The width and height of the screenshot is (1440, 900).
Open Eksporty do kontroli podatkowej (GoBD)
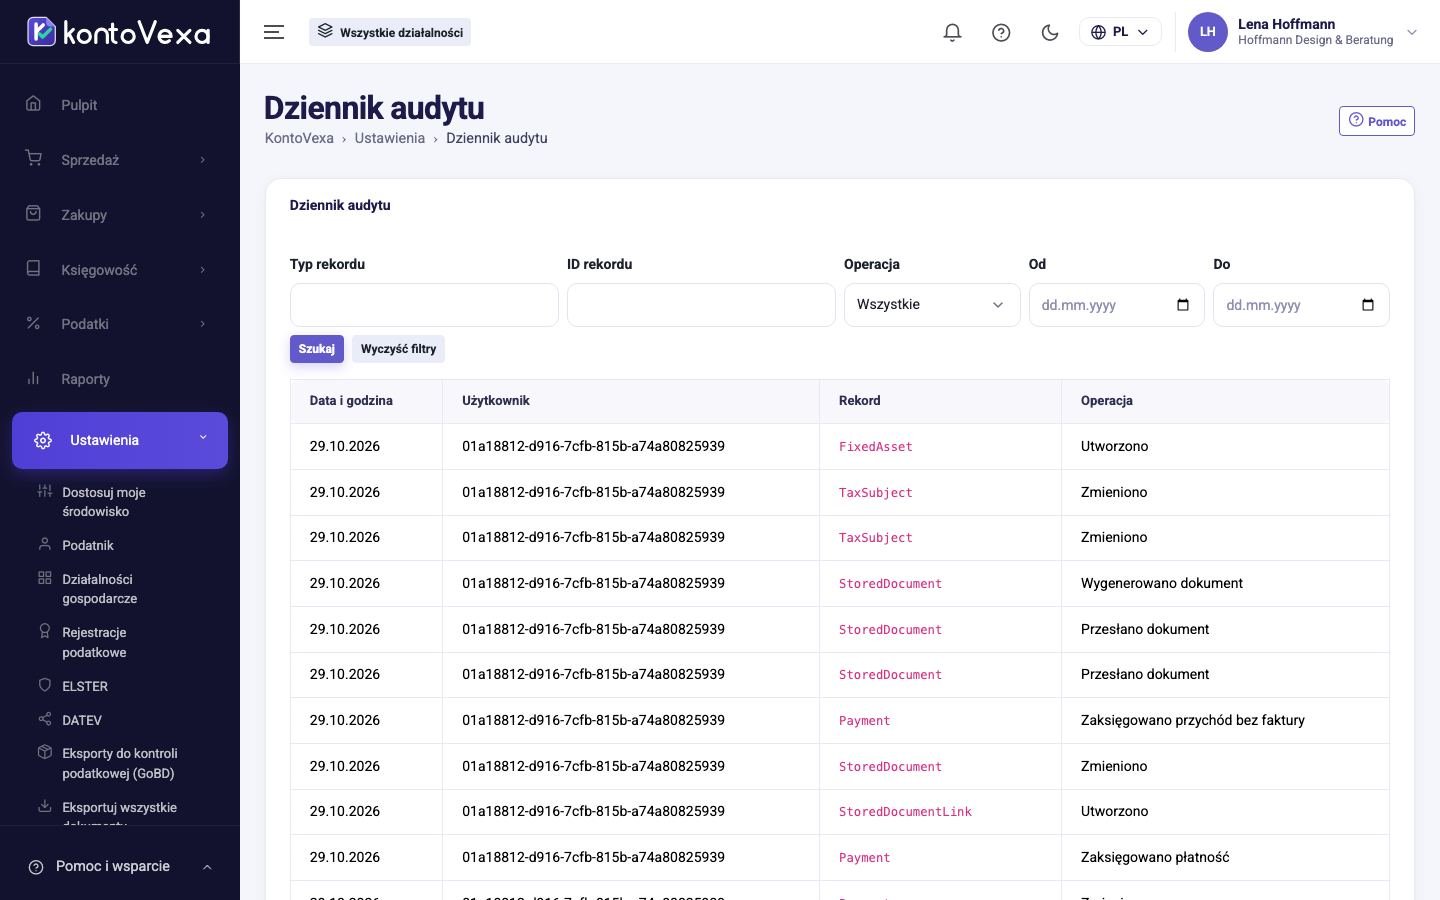[119, 763]
